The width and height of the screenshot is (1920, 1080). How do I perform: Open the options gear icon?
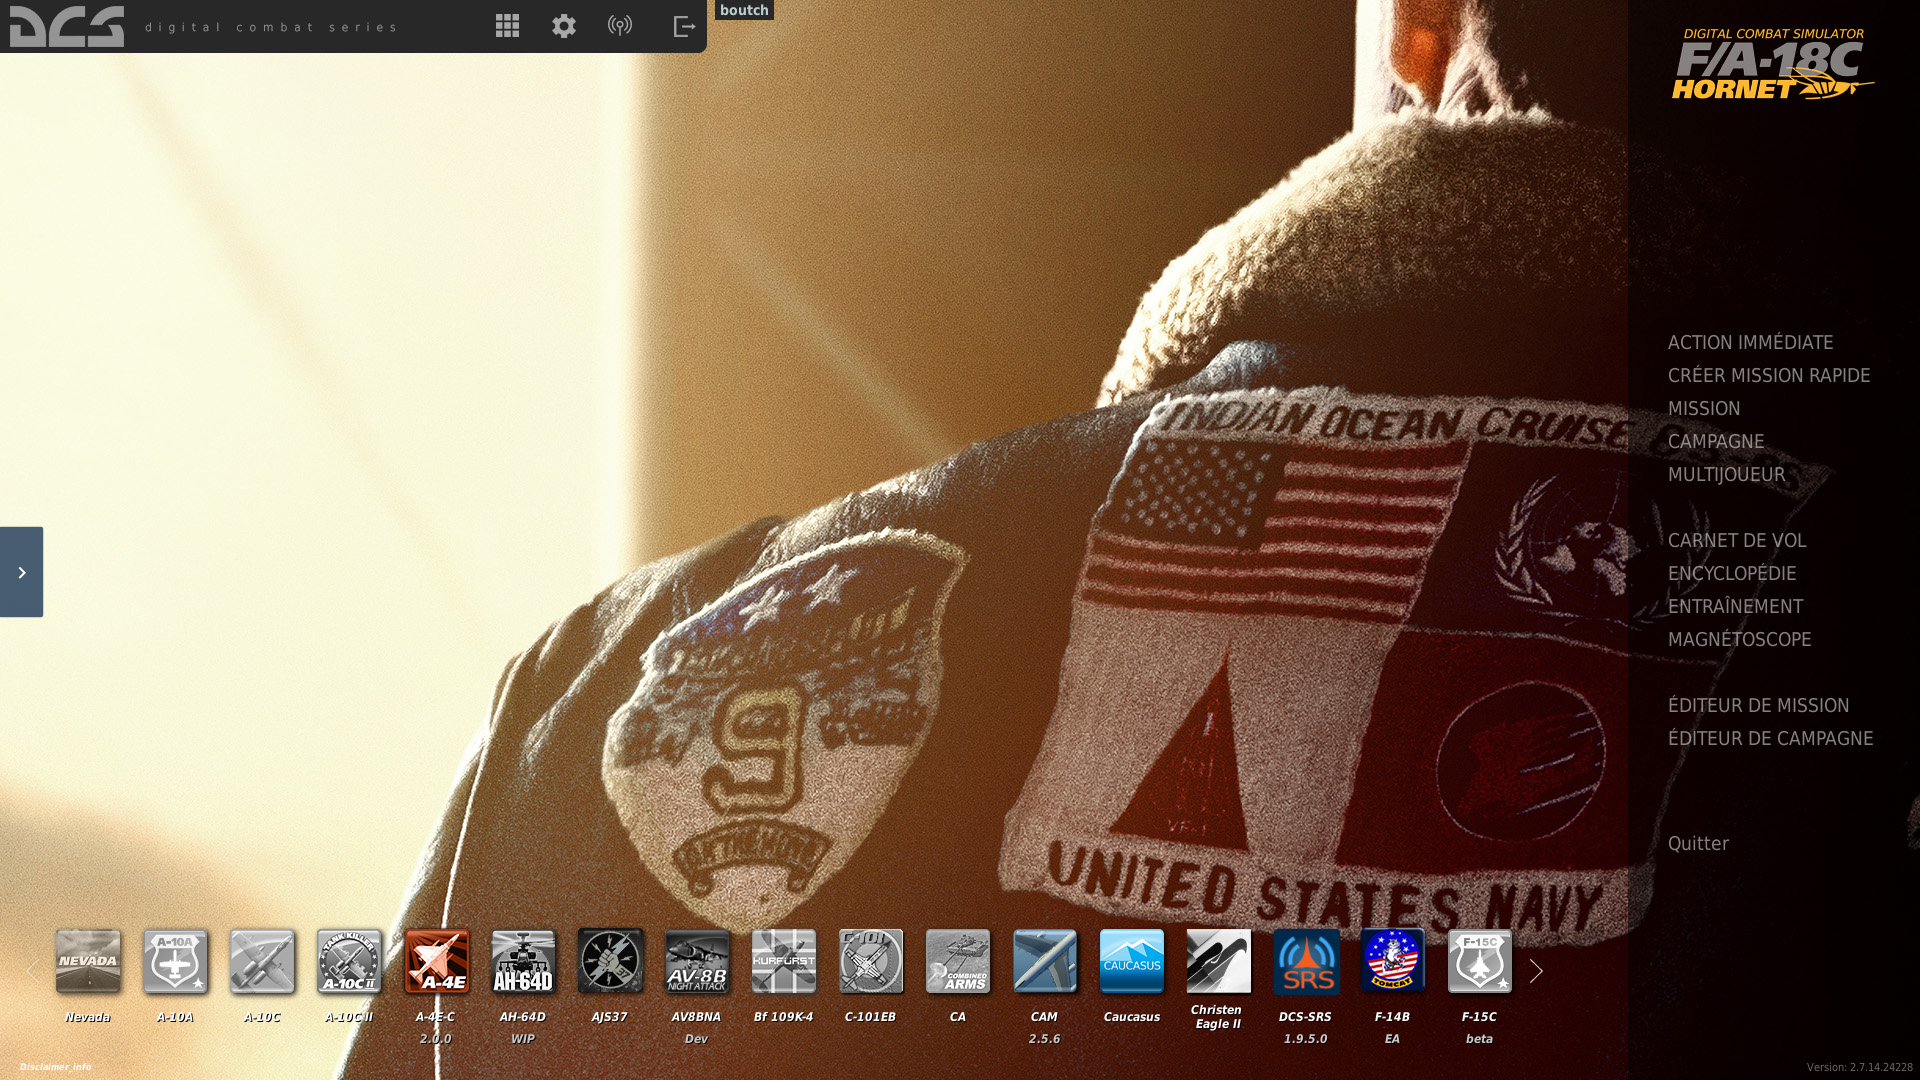[x=564, y=26]
